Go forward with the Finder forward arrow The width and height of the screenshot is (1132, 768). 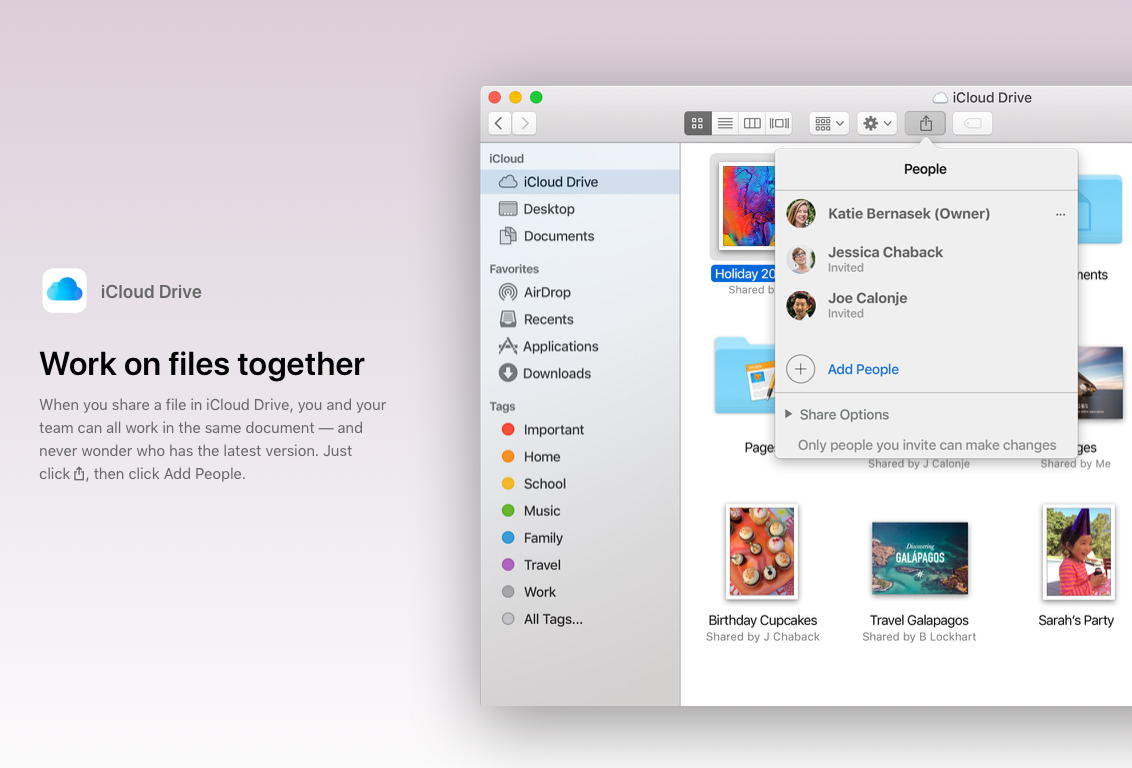[x=525, y=123]
